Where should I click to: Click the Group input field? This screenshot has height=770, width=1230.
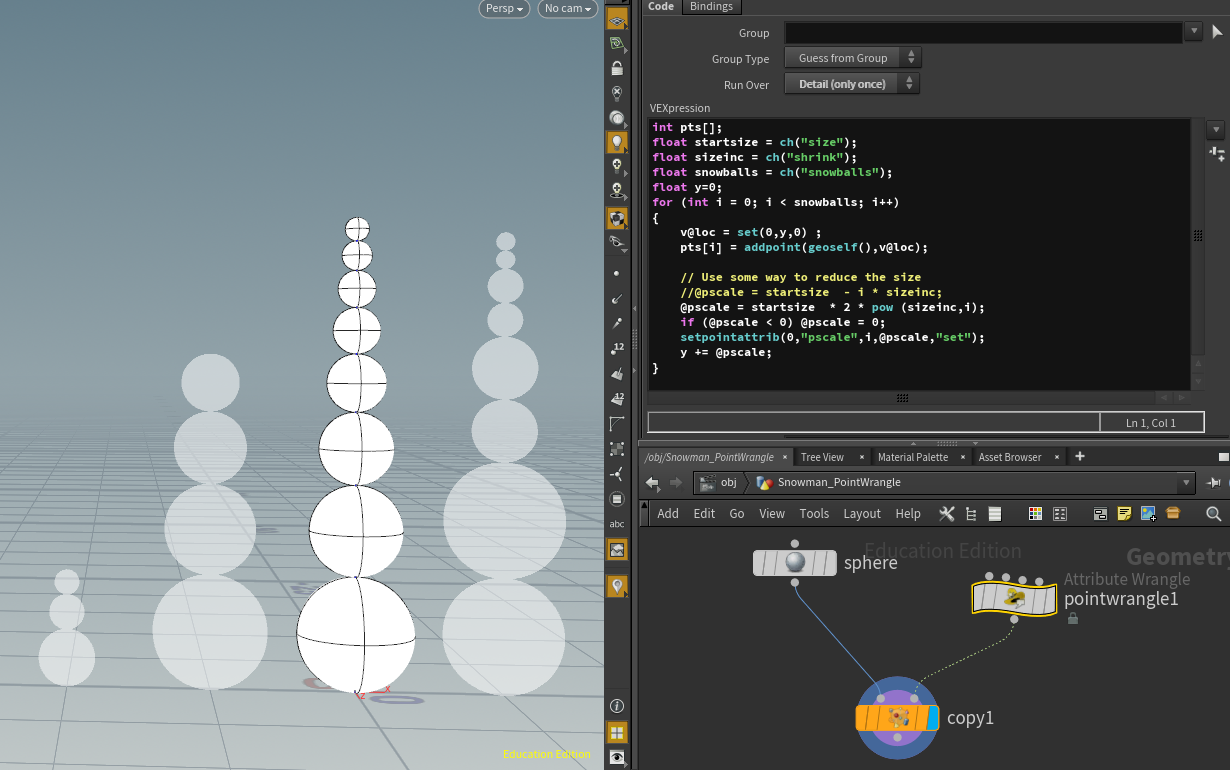(x=983, y=32)
